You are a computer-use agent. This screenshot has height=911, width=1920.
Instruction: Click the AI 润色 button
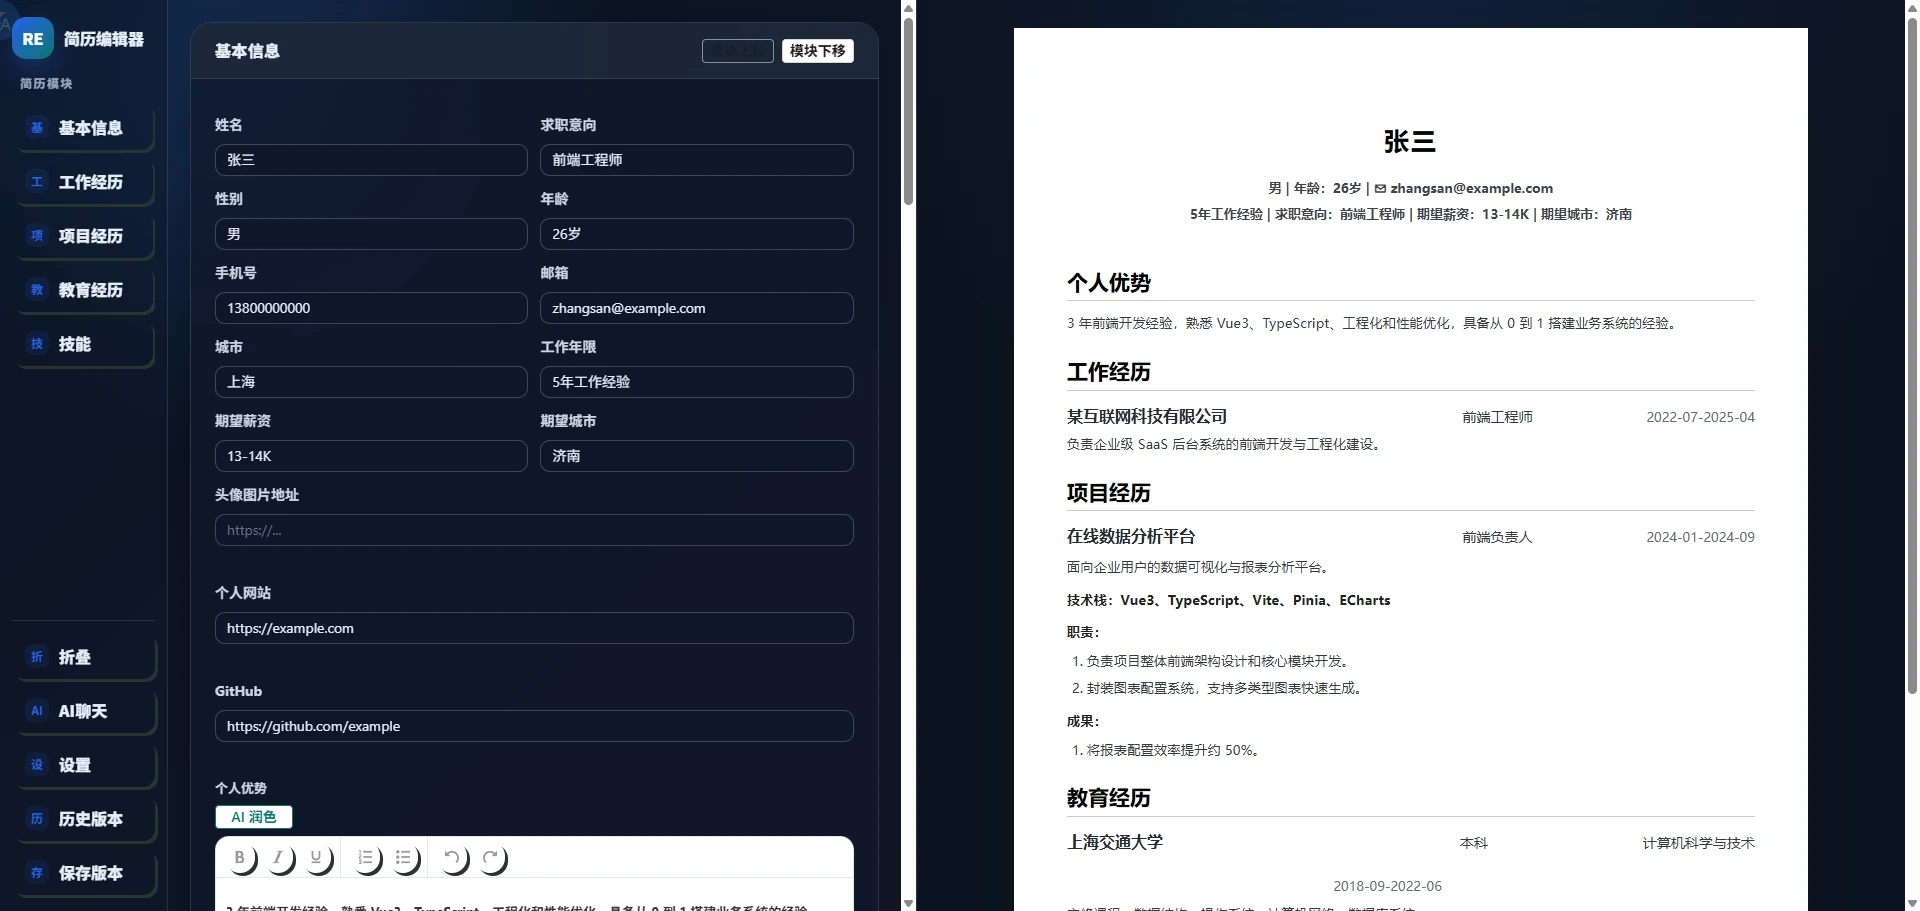click(254, 817)
